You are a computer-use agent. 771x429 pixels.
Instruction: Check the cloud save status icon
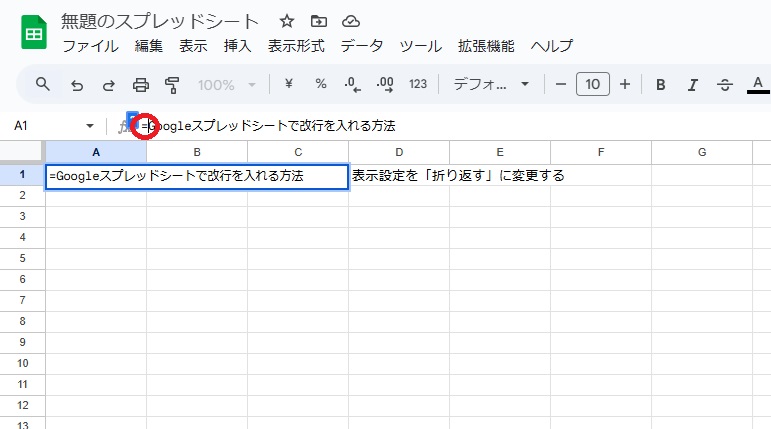[351, 21]
